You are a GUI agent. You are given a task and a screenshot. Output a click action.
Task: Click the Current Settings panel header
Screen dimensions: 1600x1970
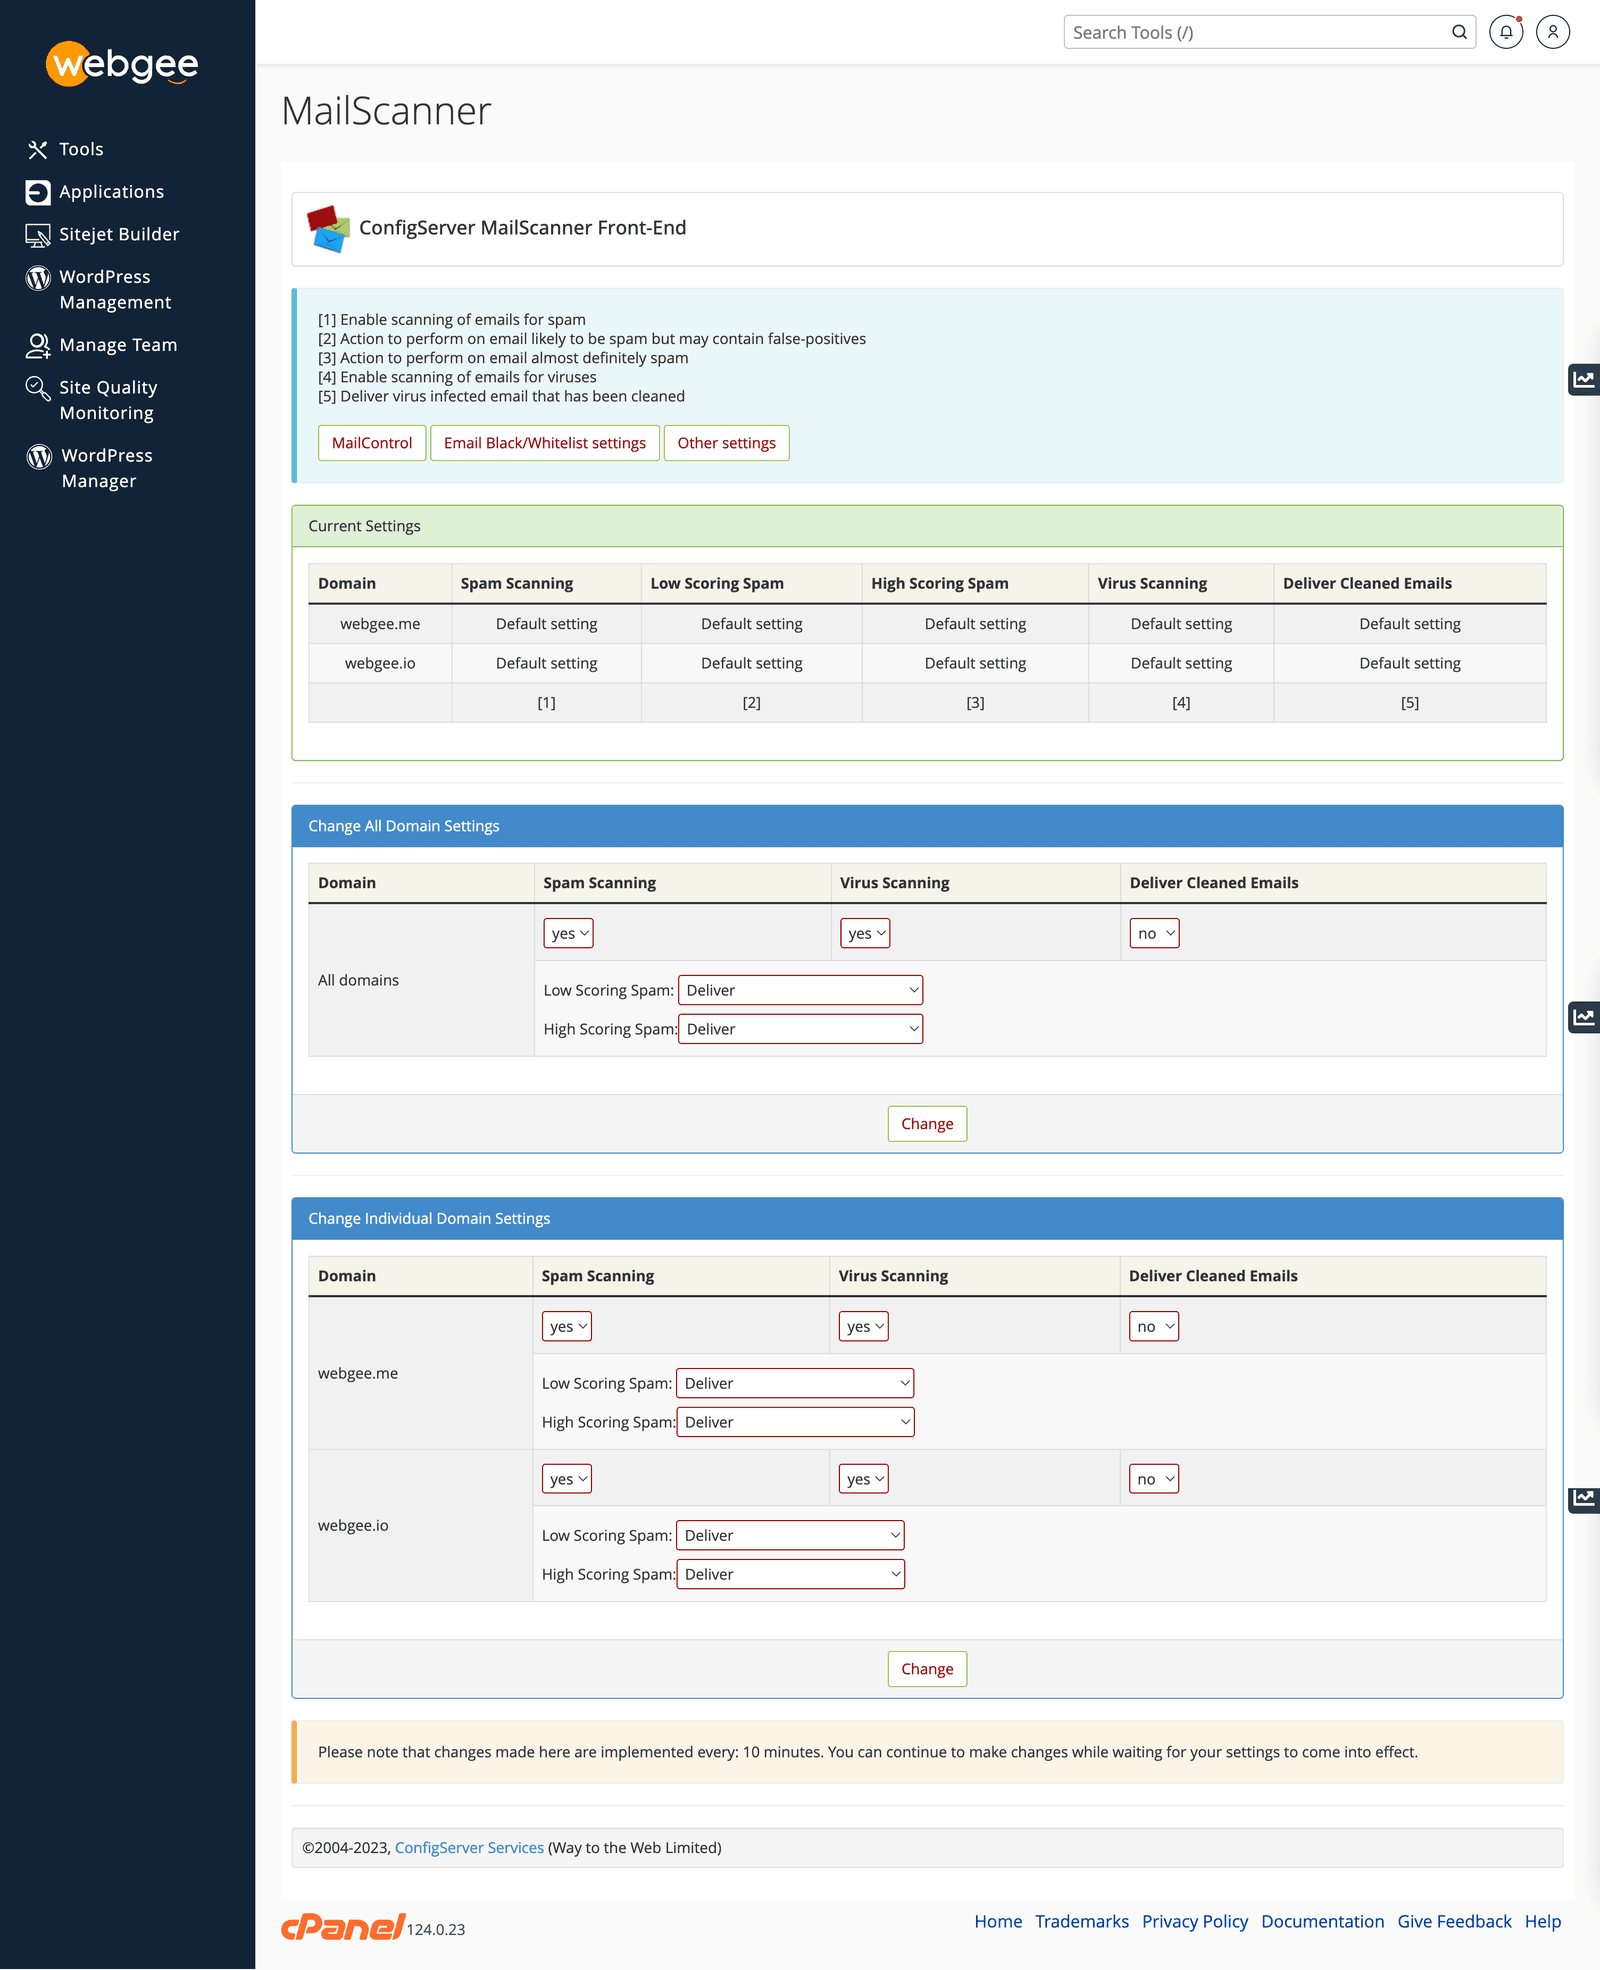(x=927, y=526)
